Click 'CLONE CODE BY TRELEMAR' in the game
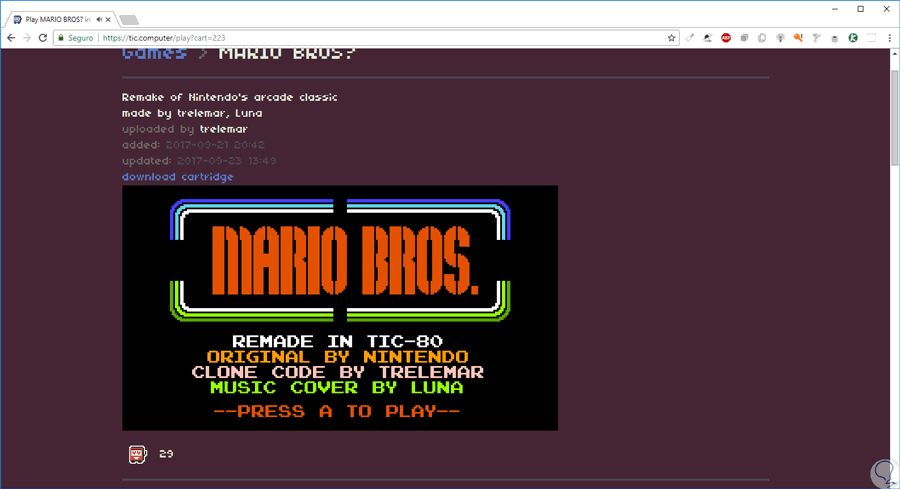This screenshot has height=489, width=900. click(x=338, y=372)
